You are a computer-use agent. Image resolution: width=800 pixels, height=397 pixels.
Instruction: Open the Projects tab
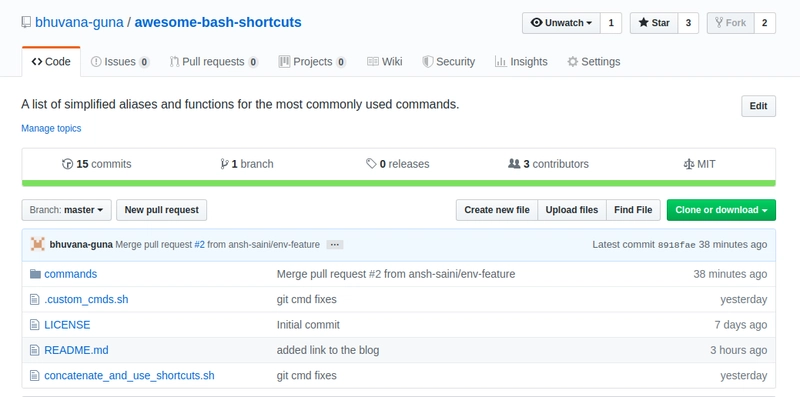[x=312, y=62]
